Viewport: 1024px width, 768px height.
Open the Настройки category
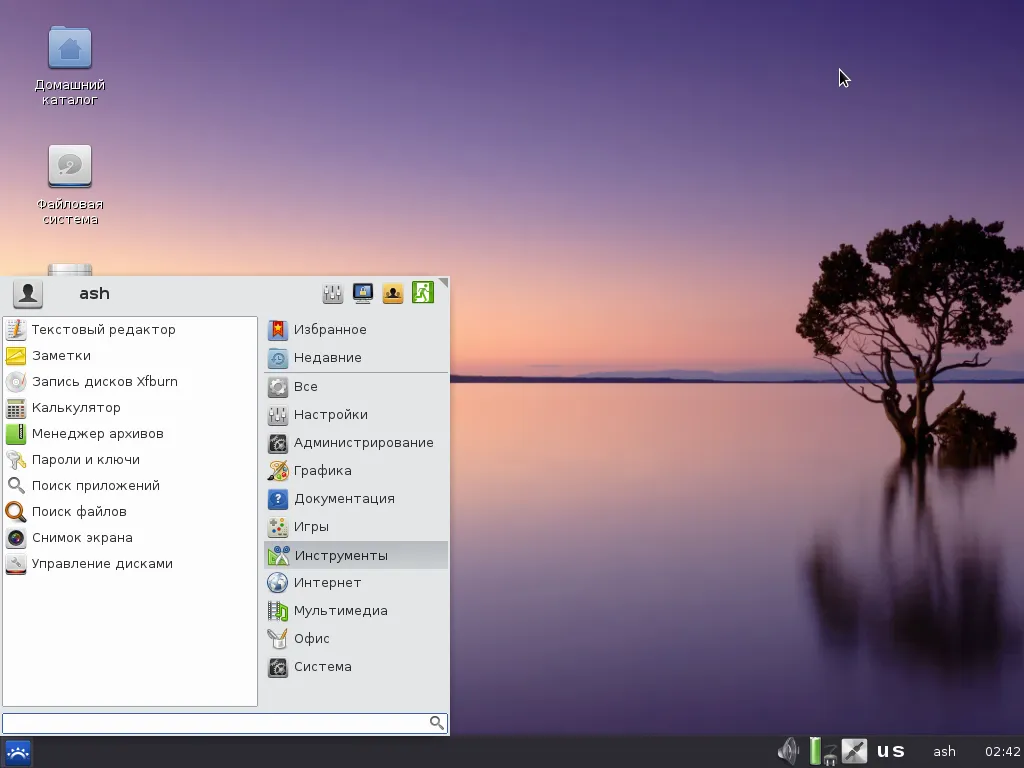(x=356, y=415)
